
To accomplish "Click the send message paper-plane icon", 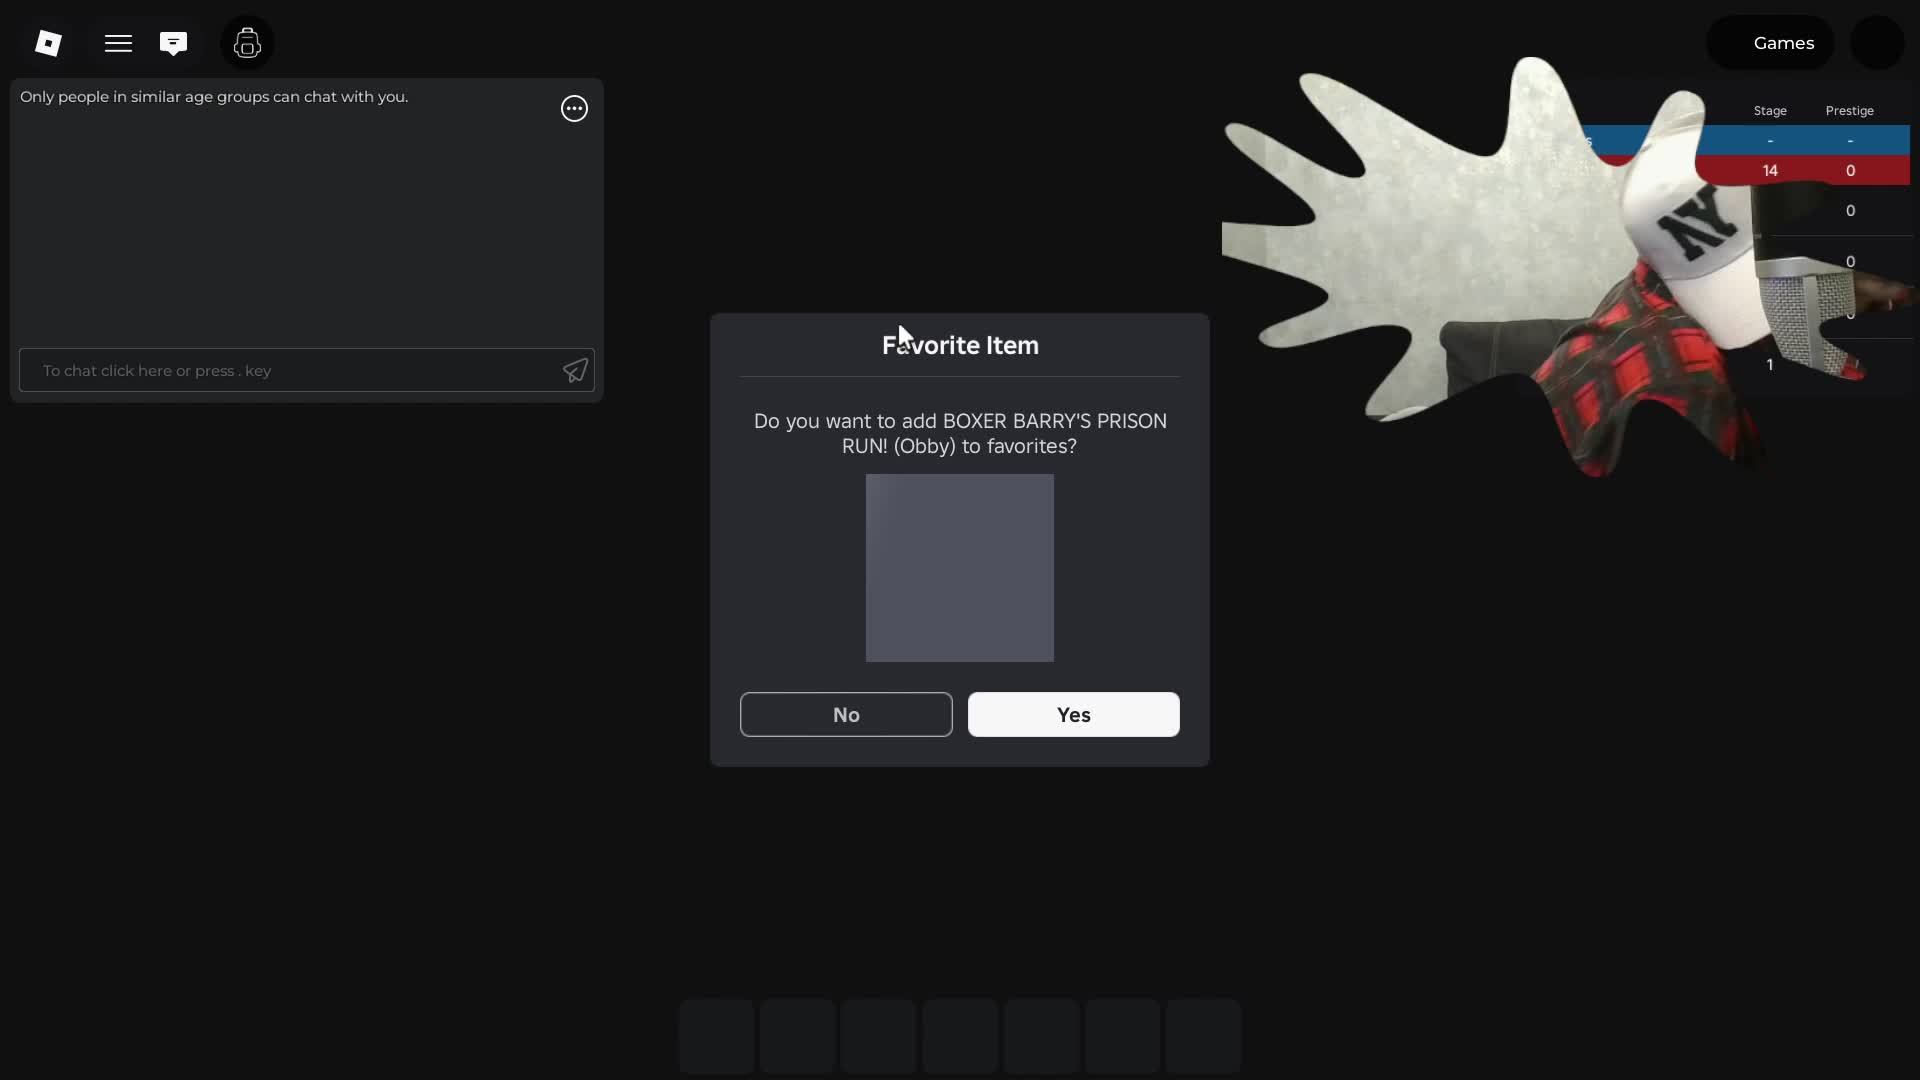I will click(575, 371).
